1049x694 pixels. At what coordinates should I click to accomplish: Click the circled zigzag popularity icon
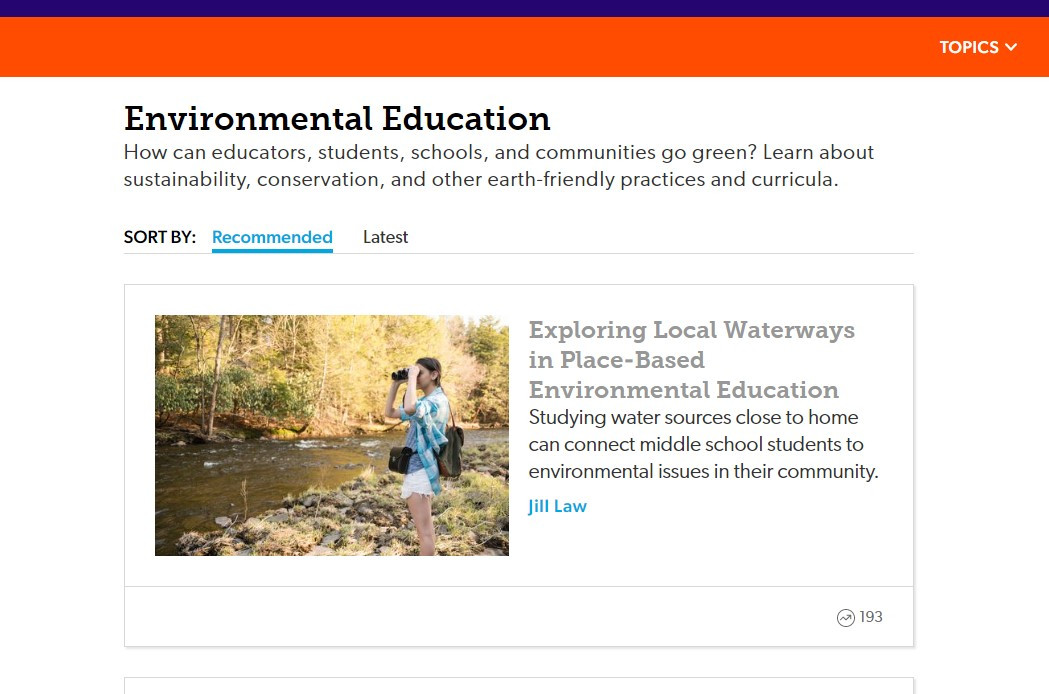click(846, 617)
